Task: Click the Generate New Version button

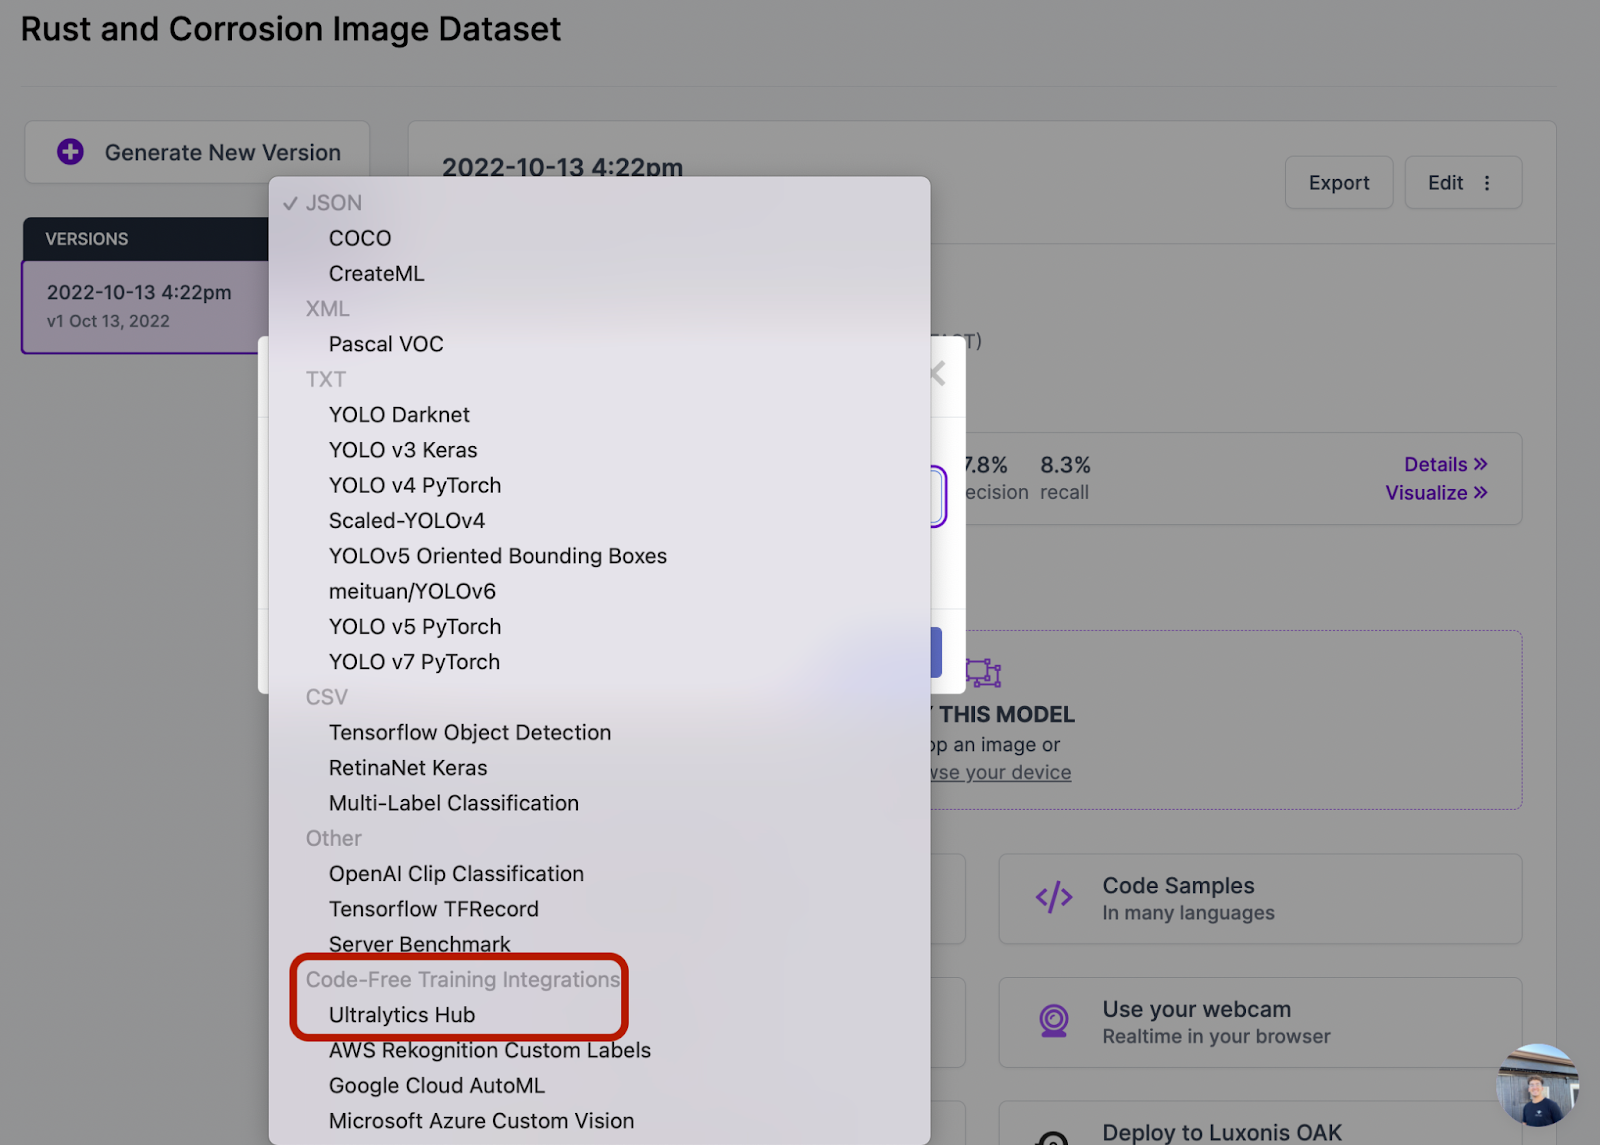Action: point(197,152)
